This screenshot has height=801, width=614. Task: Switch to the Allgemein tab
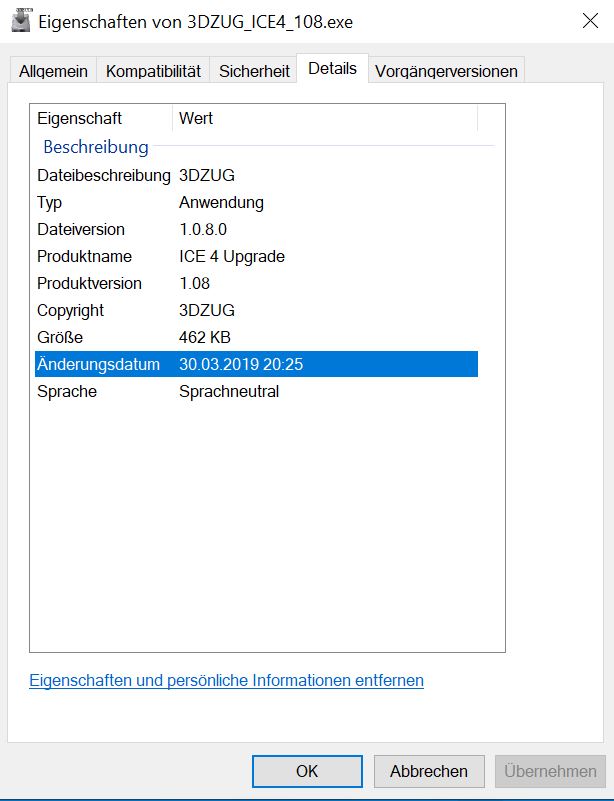coord(53,71)
